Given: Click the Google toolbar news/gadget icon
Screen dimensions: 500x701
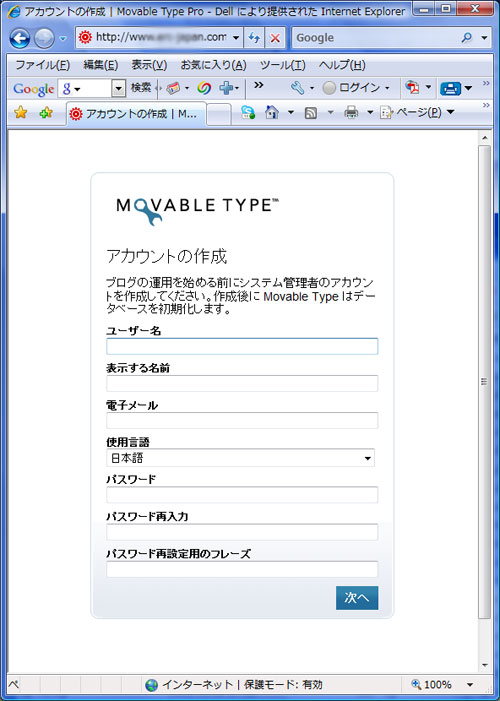Looking at the screenshot, I should tap(173, 89).
